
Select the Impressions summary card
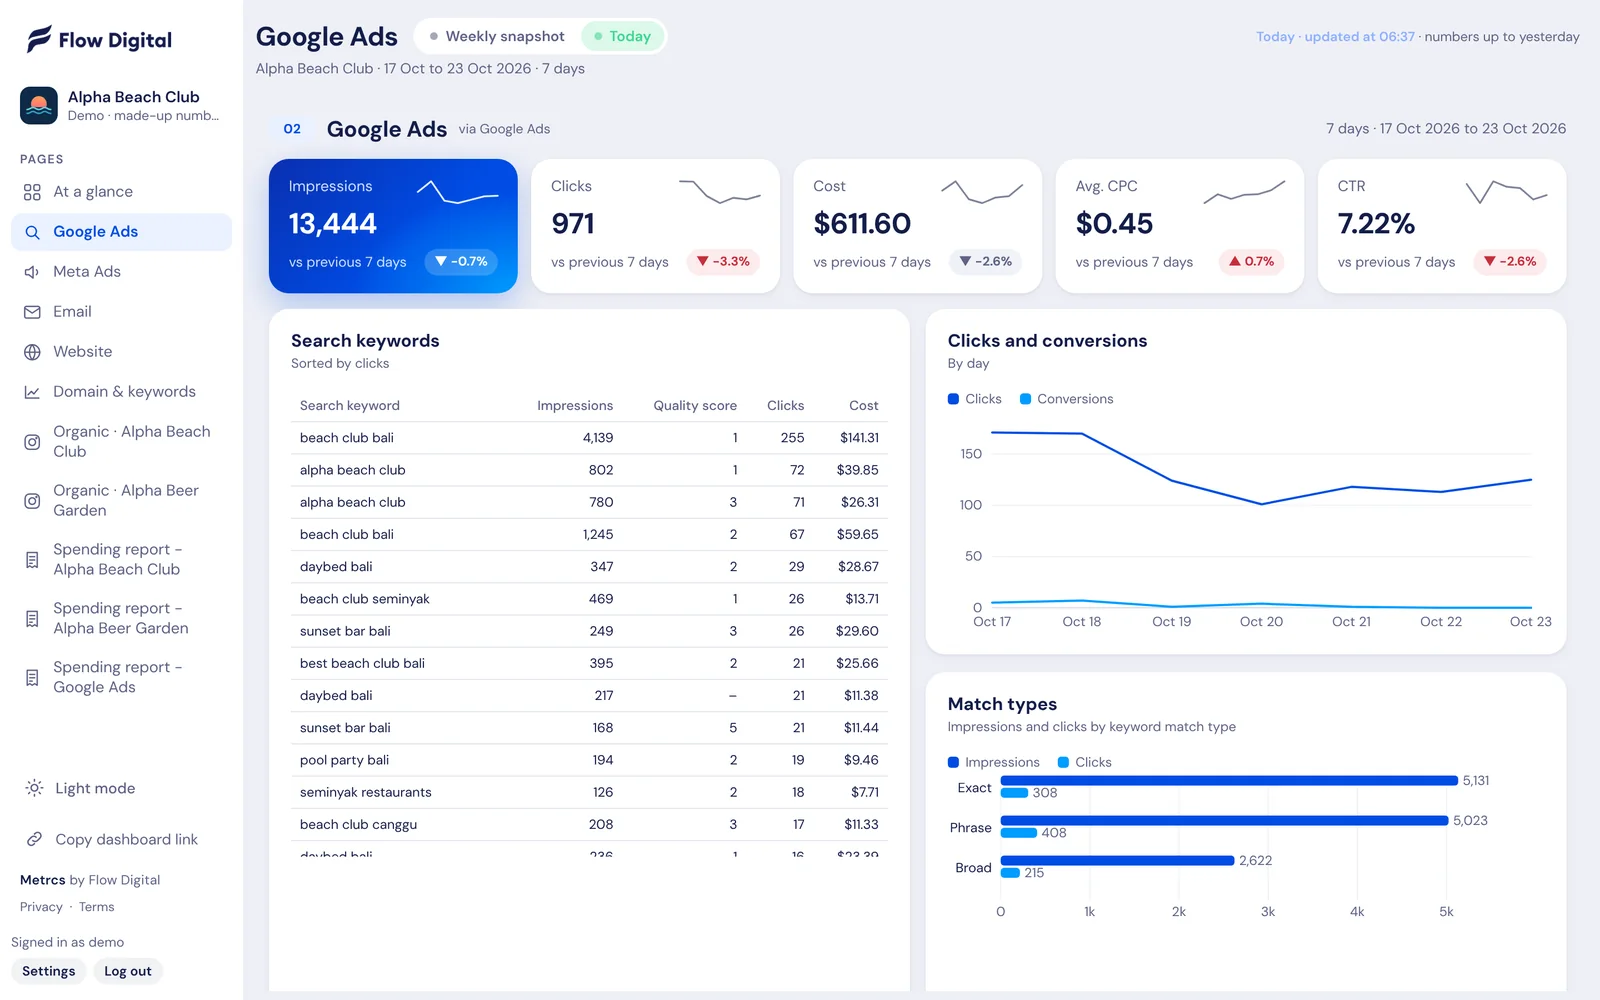coord(393,226)
